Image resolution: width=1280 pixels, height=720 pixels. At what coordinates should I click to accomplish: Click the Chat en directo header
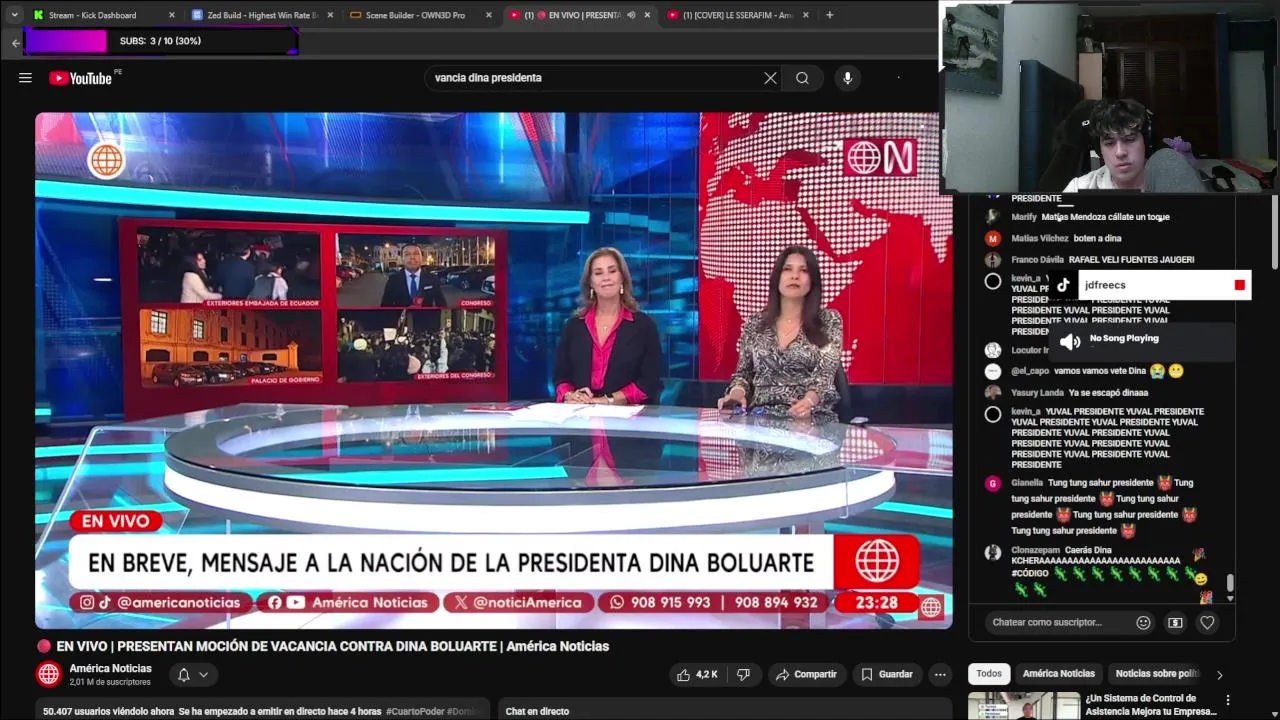tap(537, 711)
